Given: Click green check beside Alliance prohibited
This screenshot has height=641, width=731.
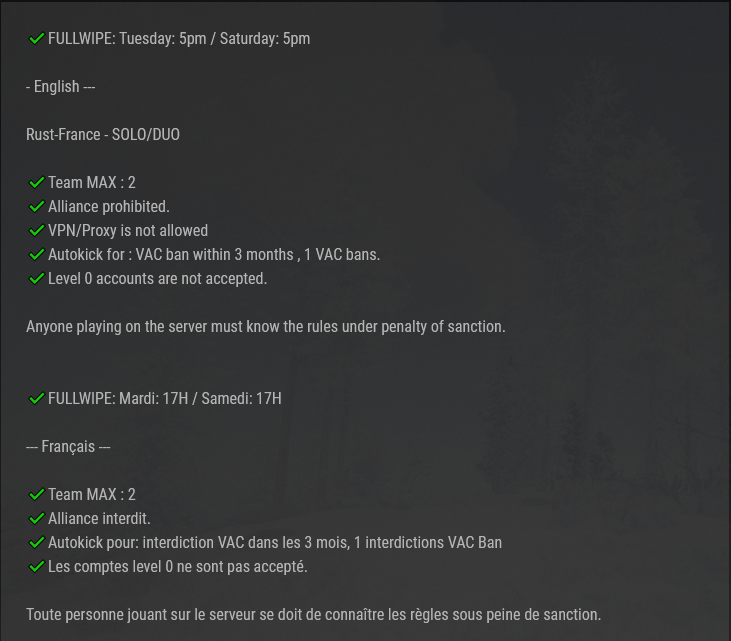Looking at the screenshot, I should click(36, 207).
